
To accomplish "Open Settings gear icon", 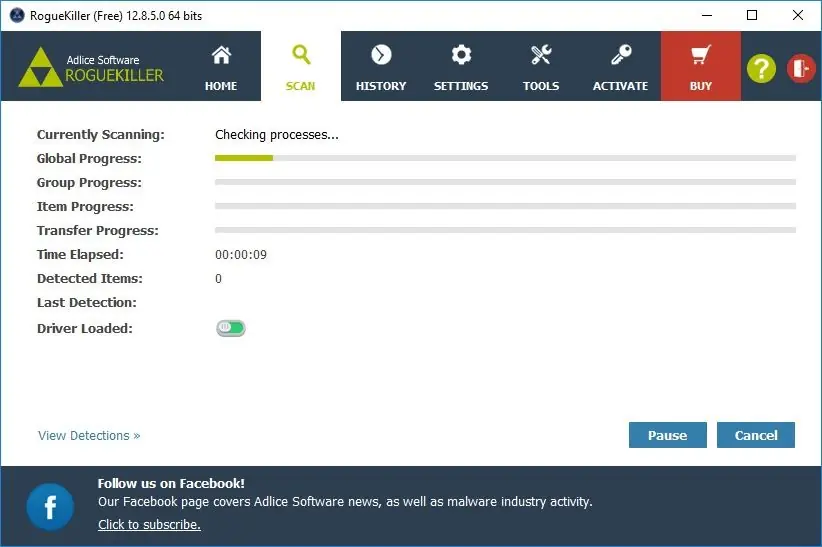I will click(461, 55).
